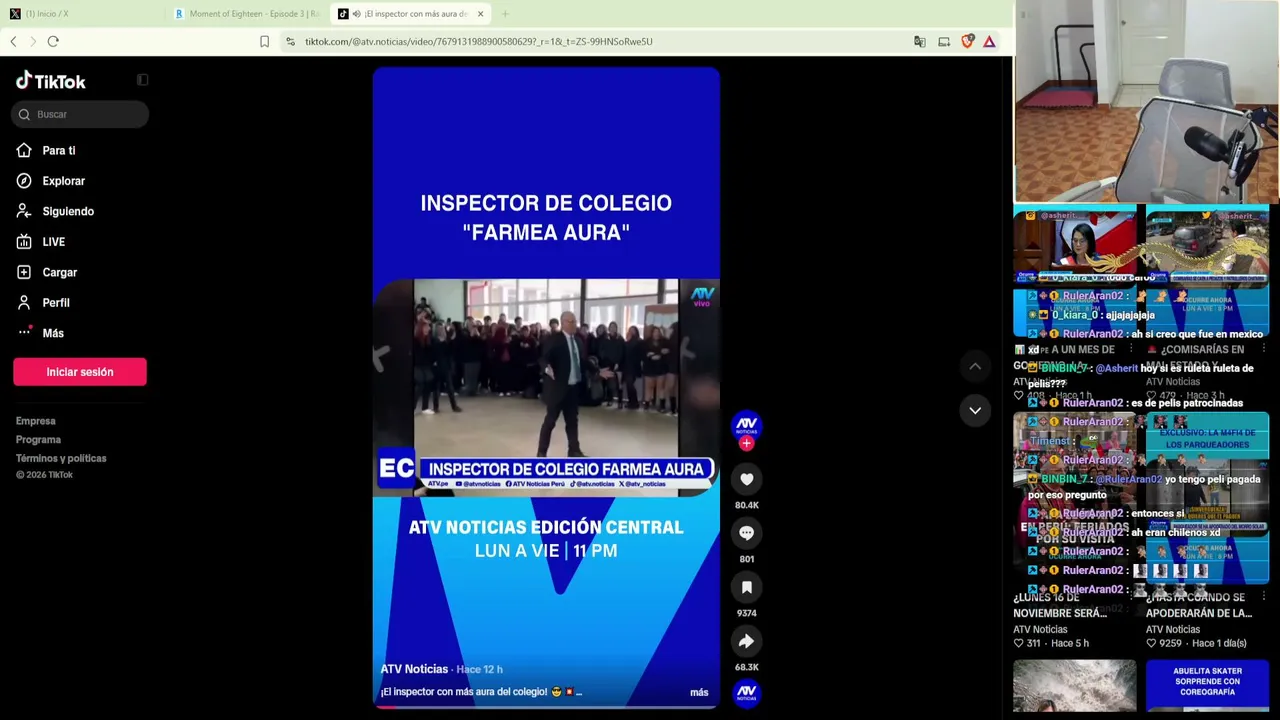Click the cast screen icon in the address bar
Screen dimensions: 1280x720
(x=944, y=41)
